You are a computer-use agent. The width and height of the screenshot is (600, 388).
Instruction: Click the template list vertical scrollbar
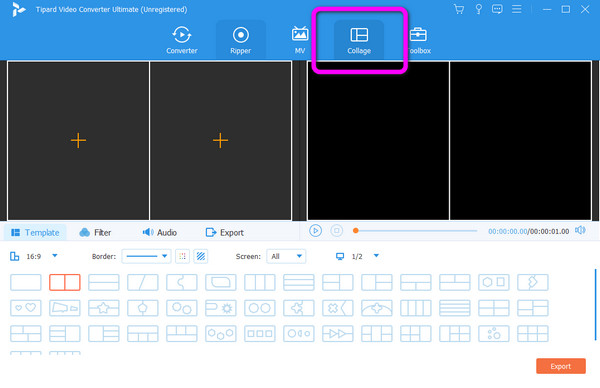tap(595, 305)
